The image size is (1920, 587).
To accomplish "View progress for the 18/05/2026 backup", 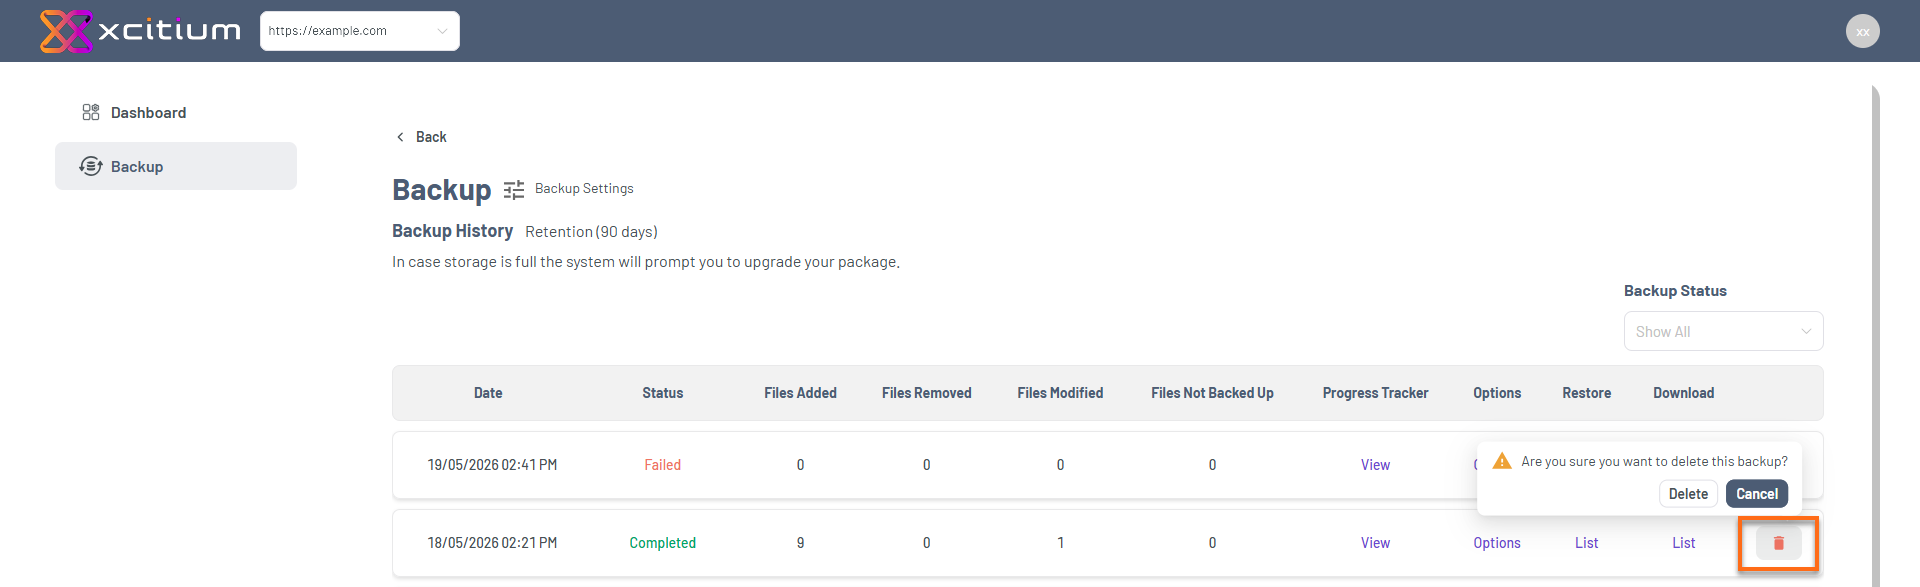I will (x=1375, y=543).
